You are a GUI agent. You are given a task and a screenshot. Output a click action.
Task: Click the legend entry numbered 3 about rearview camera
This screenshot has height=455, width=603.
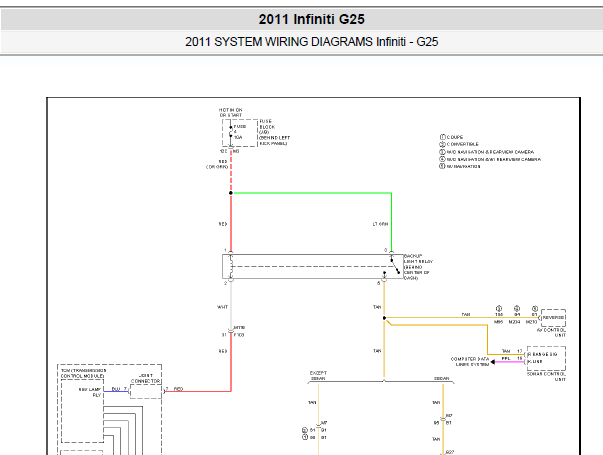(x=487, y=152)
